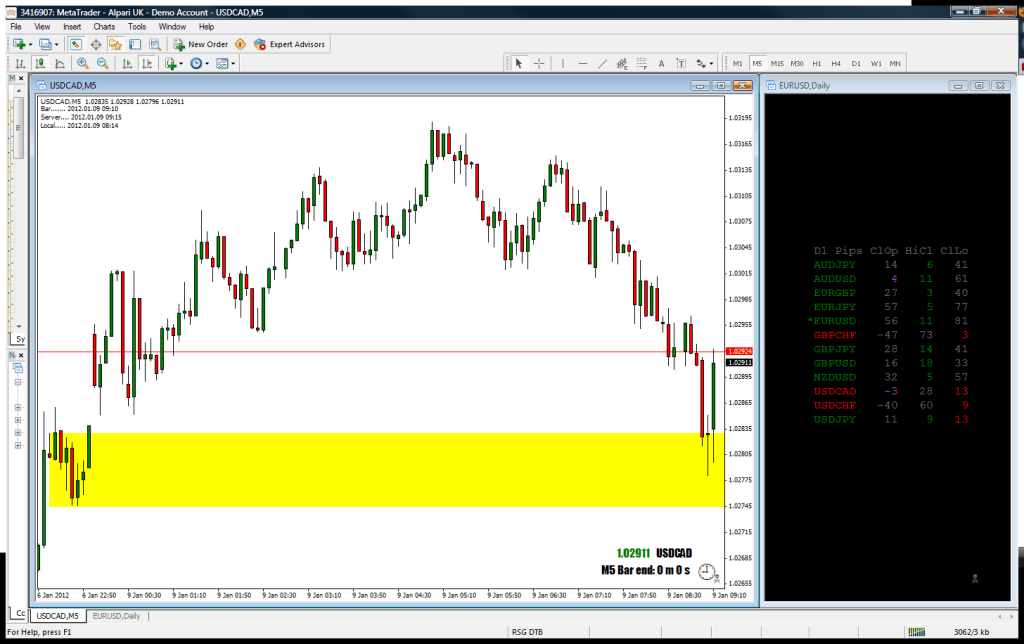Select the Draw Text Label tool
This screenshot has width=1024, height=644.
pos(681,63)
